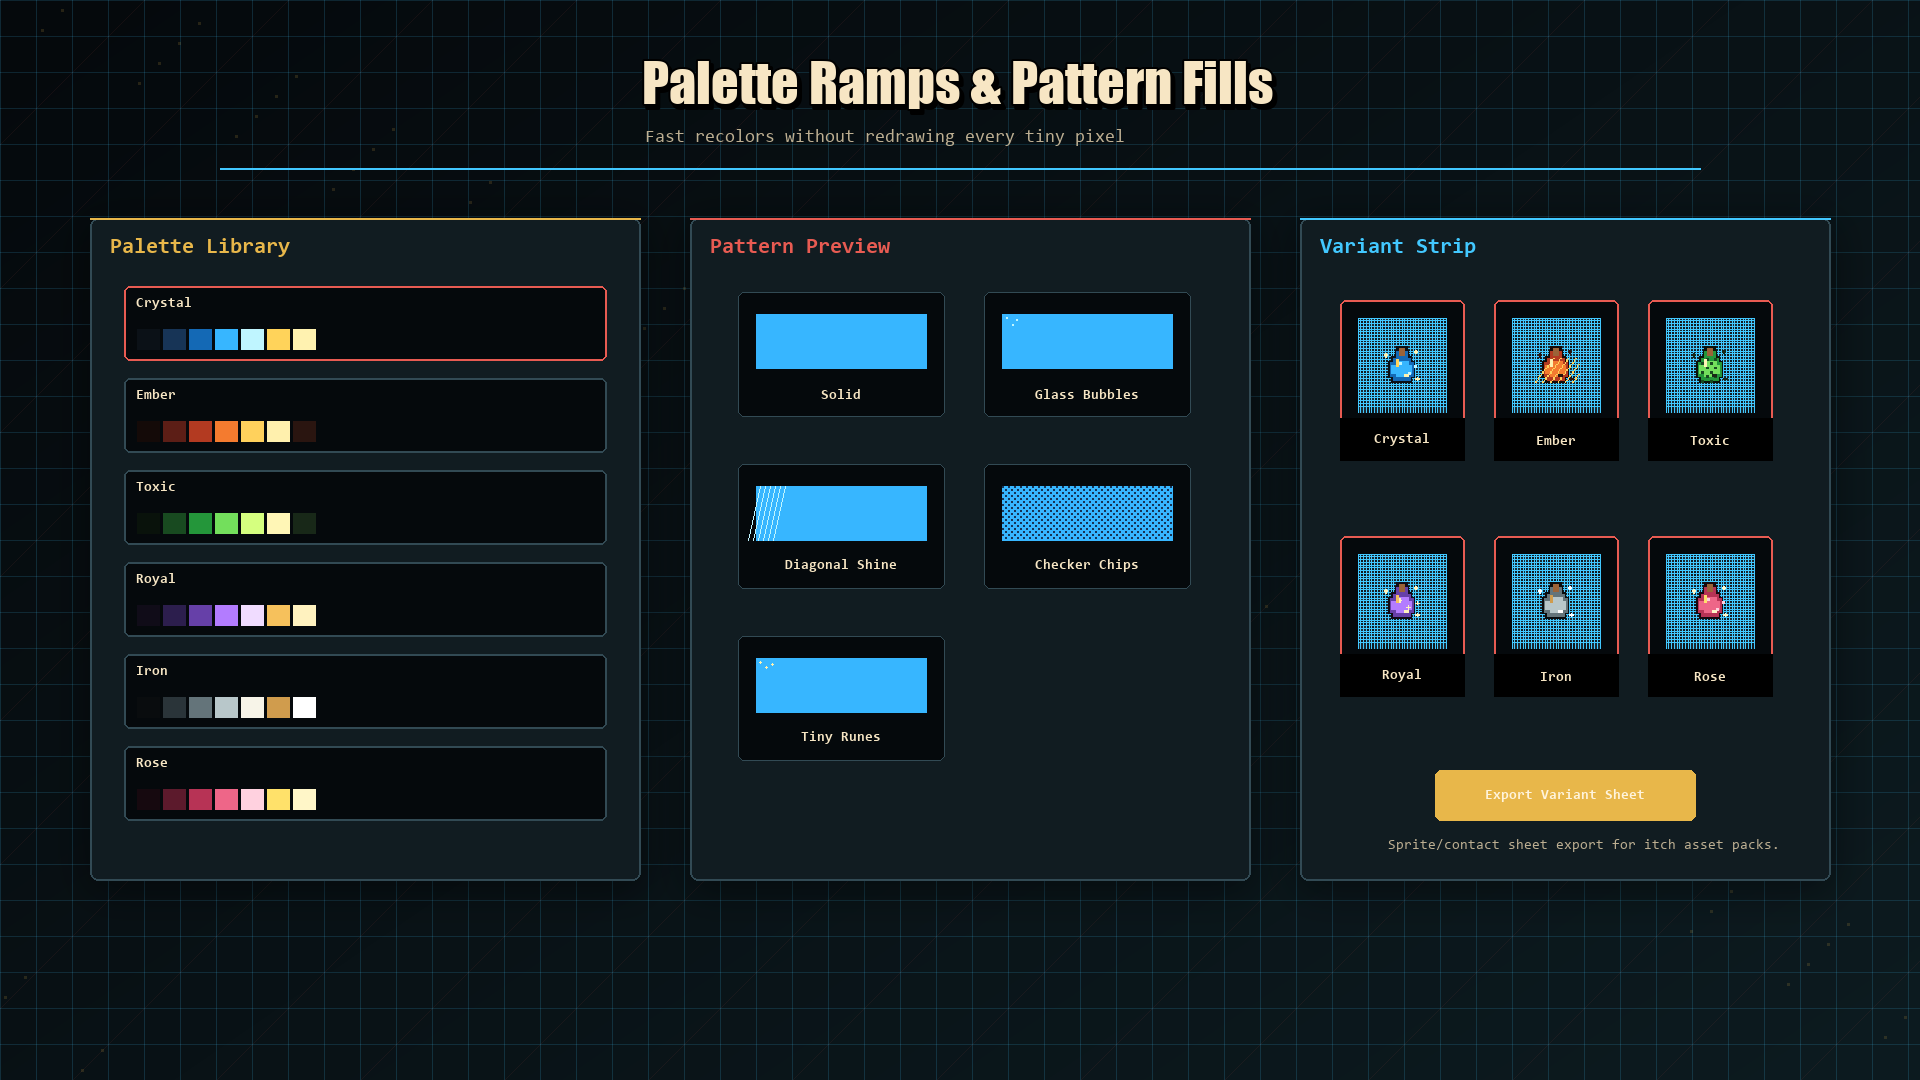Pick the orange Ember swatch
The height and width of the screenshot is (1080, 1920).
point(226,432)
